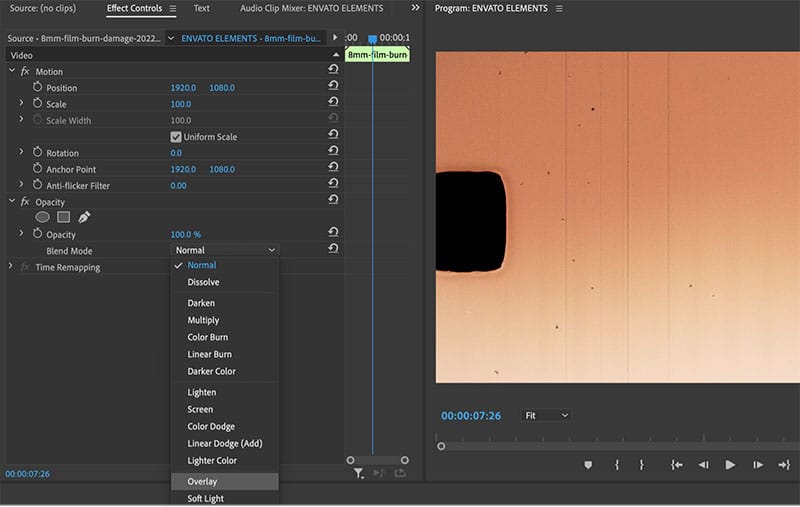Expand the Rotation property
The height and width of the screenshot is (507, 800).
point(21,152)
